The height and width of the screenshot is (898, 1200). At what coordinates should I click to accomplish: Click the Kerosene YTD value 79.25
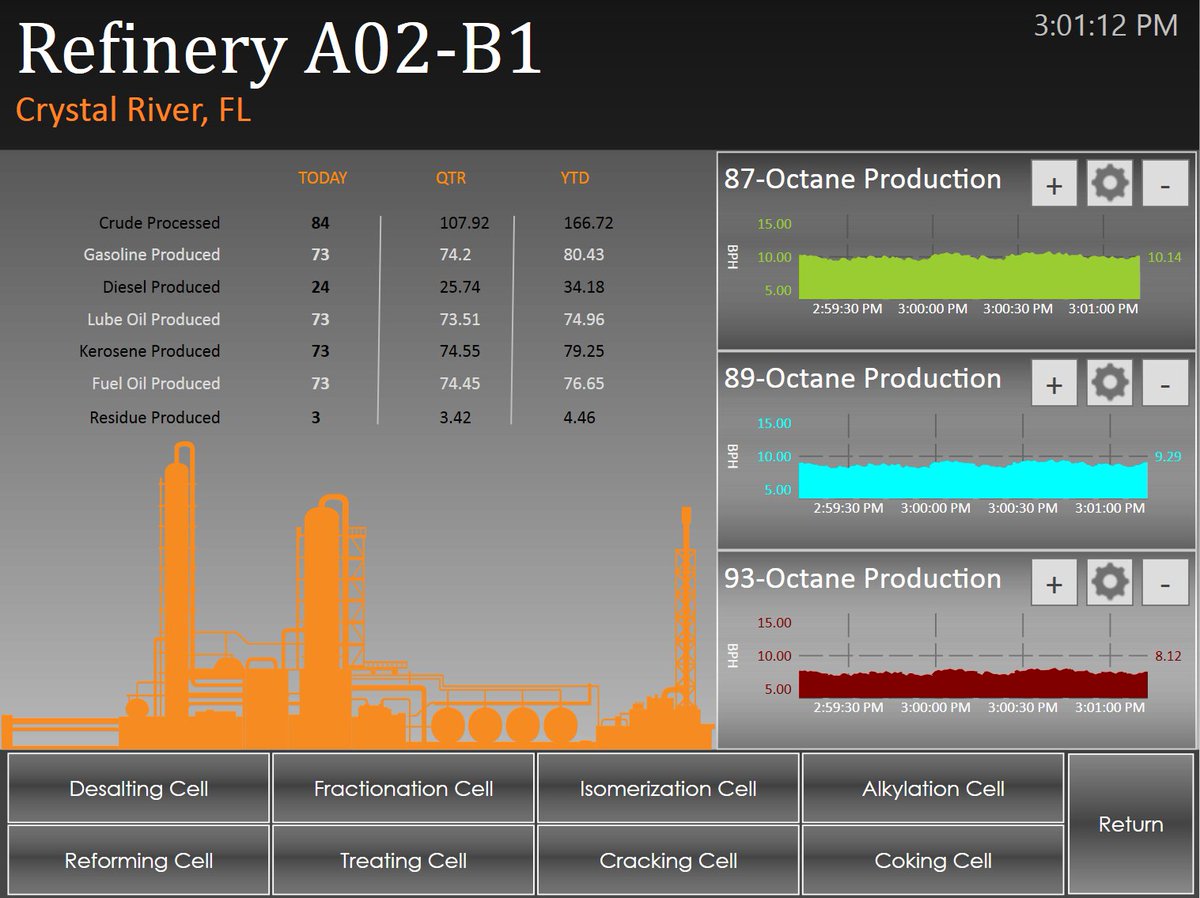pos(584,351)
